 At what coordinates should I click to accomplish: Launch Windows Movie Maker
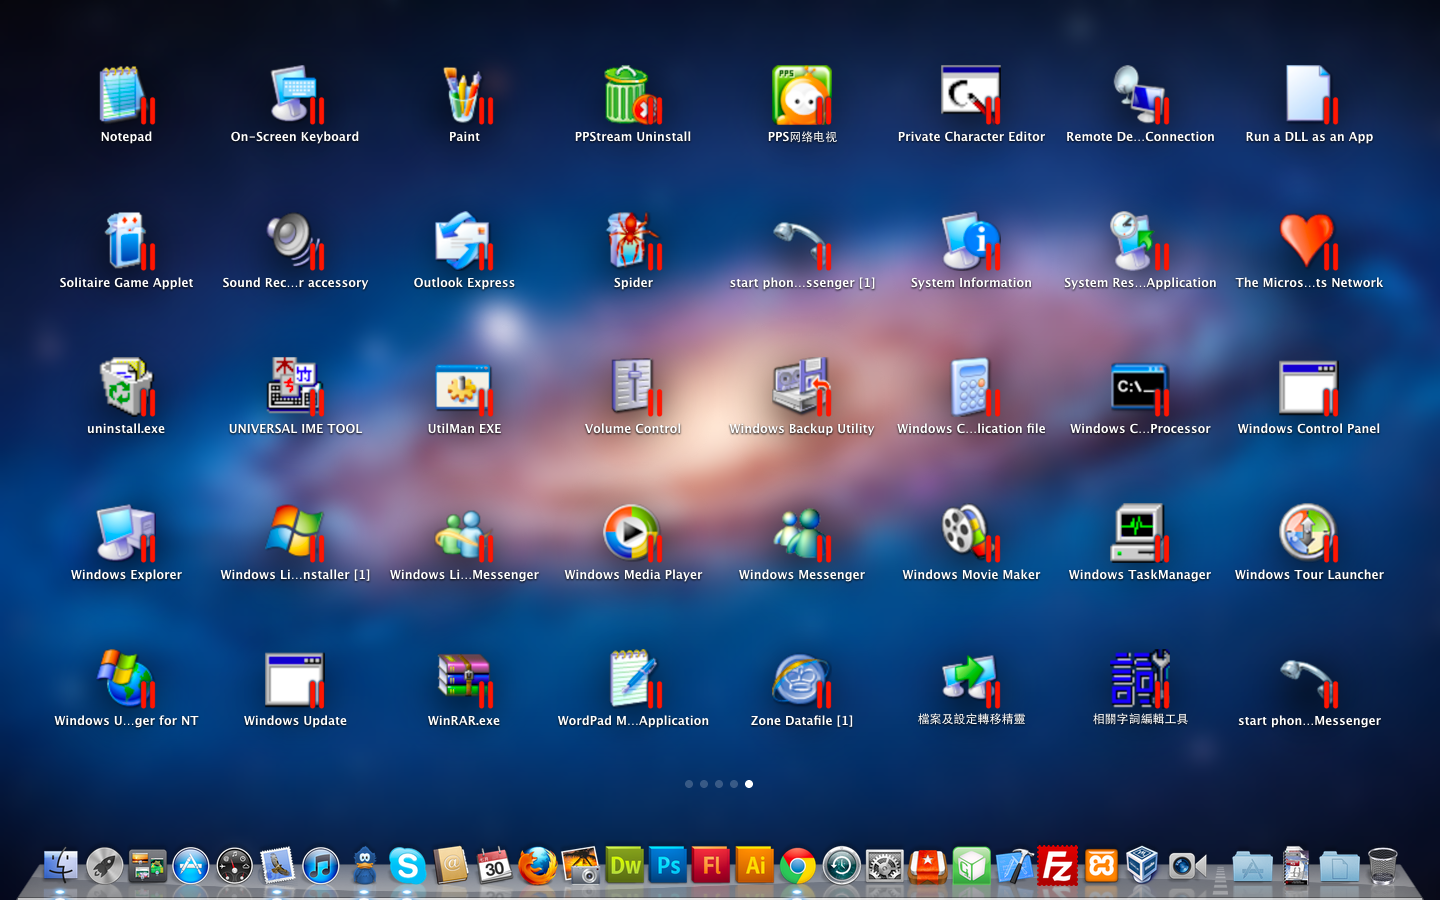pos(971,533)
